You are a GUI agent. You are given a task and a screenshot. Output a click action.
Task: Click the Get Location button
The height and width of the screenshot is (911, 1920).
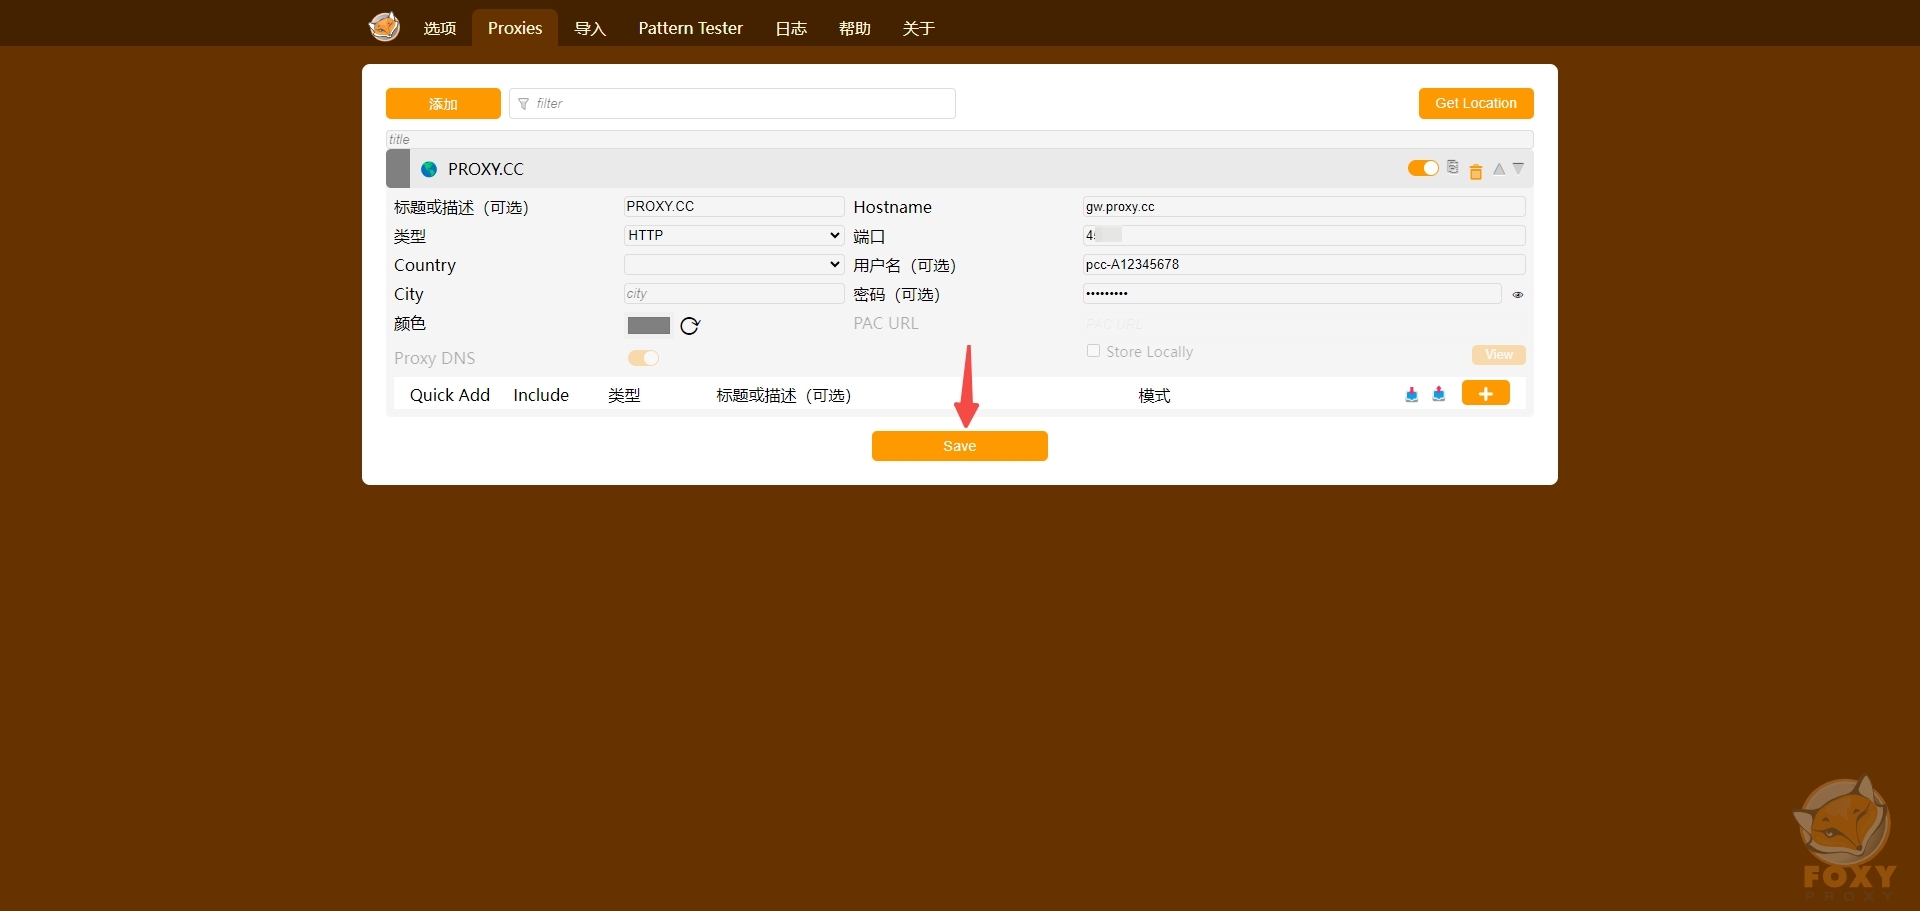[x=1476, y=103]
